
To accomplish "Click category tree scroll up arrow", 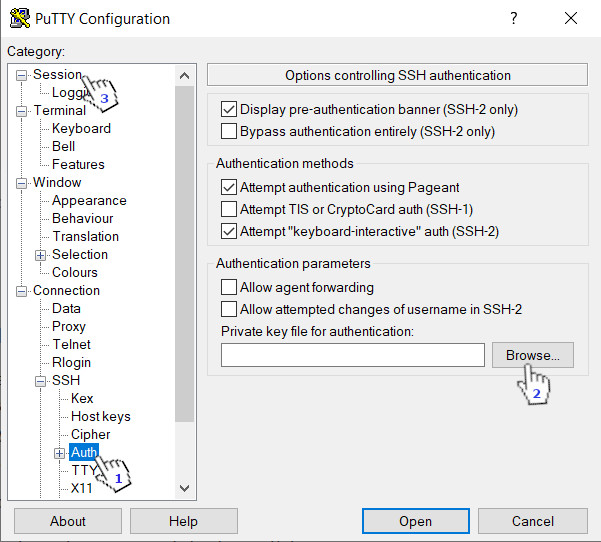I will [184, 76].
